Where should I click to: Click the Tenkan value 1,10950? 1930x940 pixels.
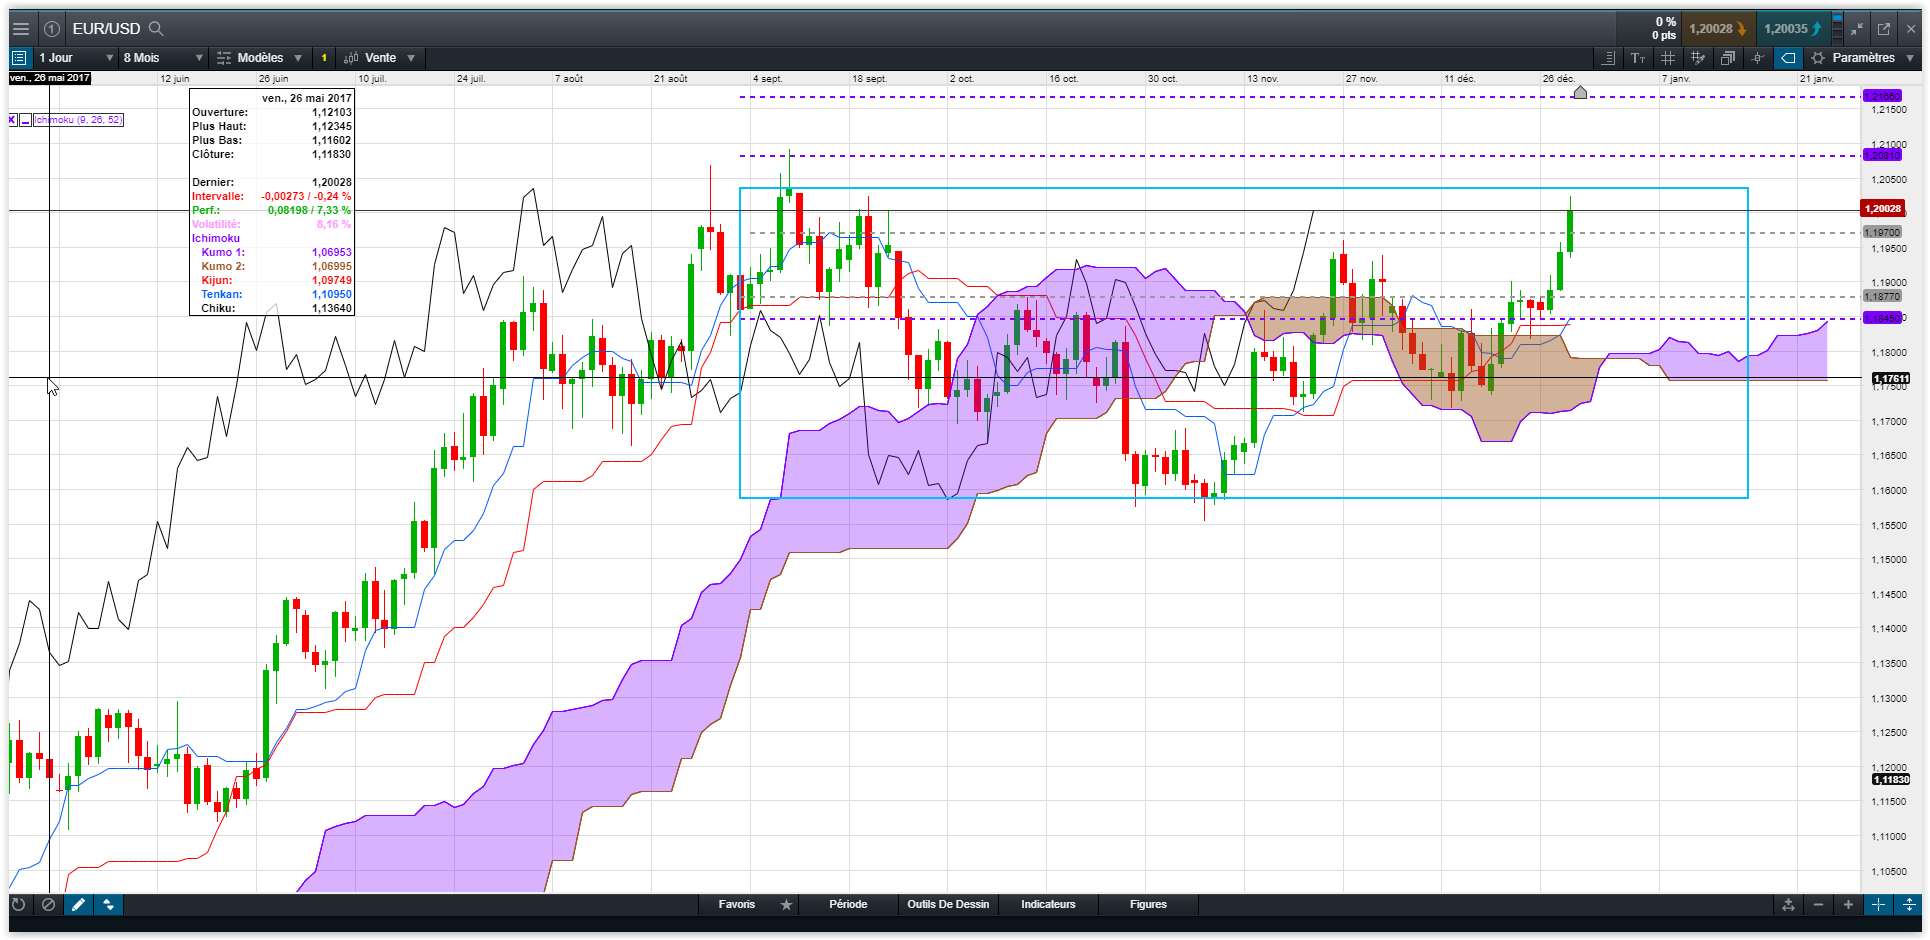332,295
